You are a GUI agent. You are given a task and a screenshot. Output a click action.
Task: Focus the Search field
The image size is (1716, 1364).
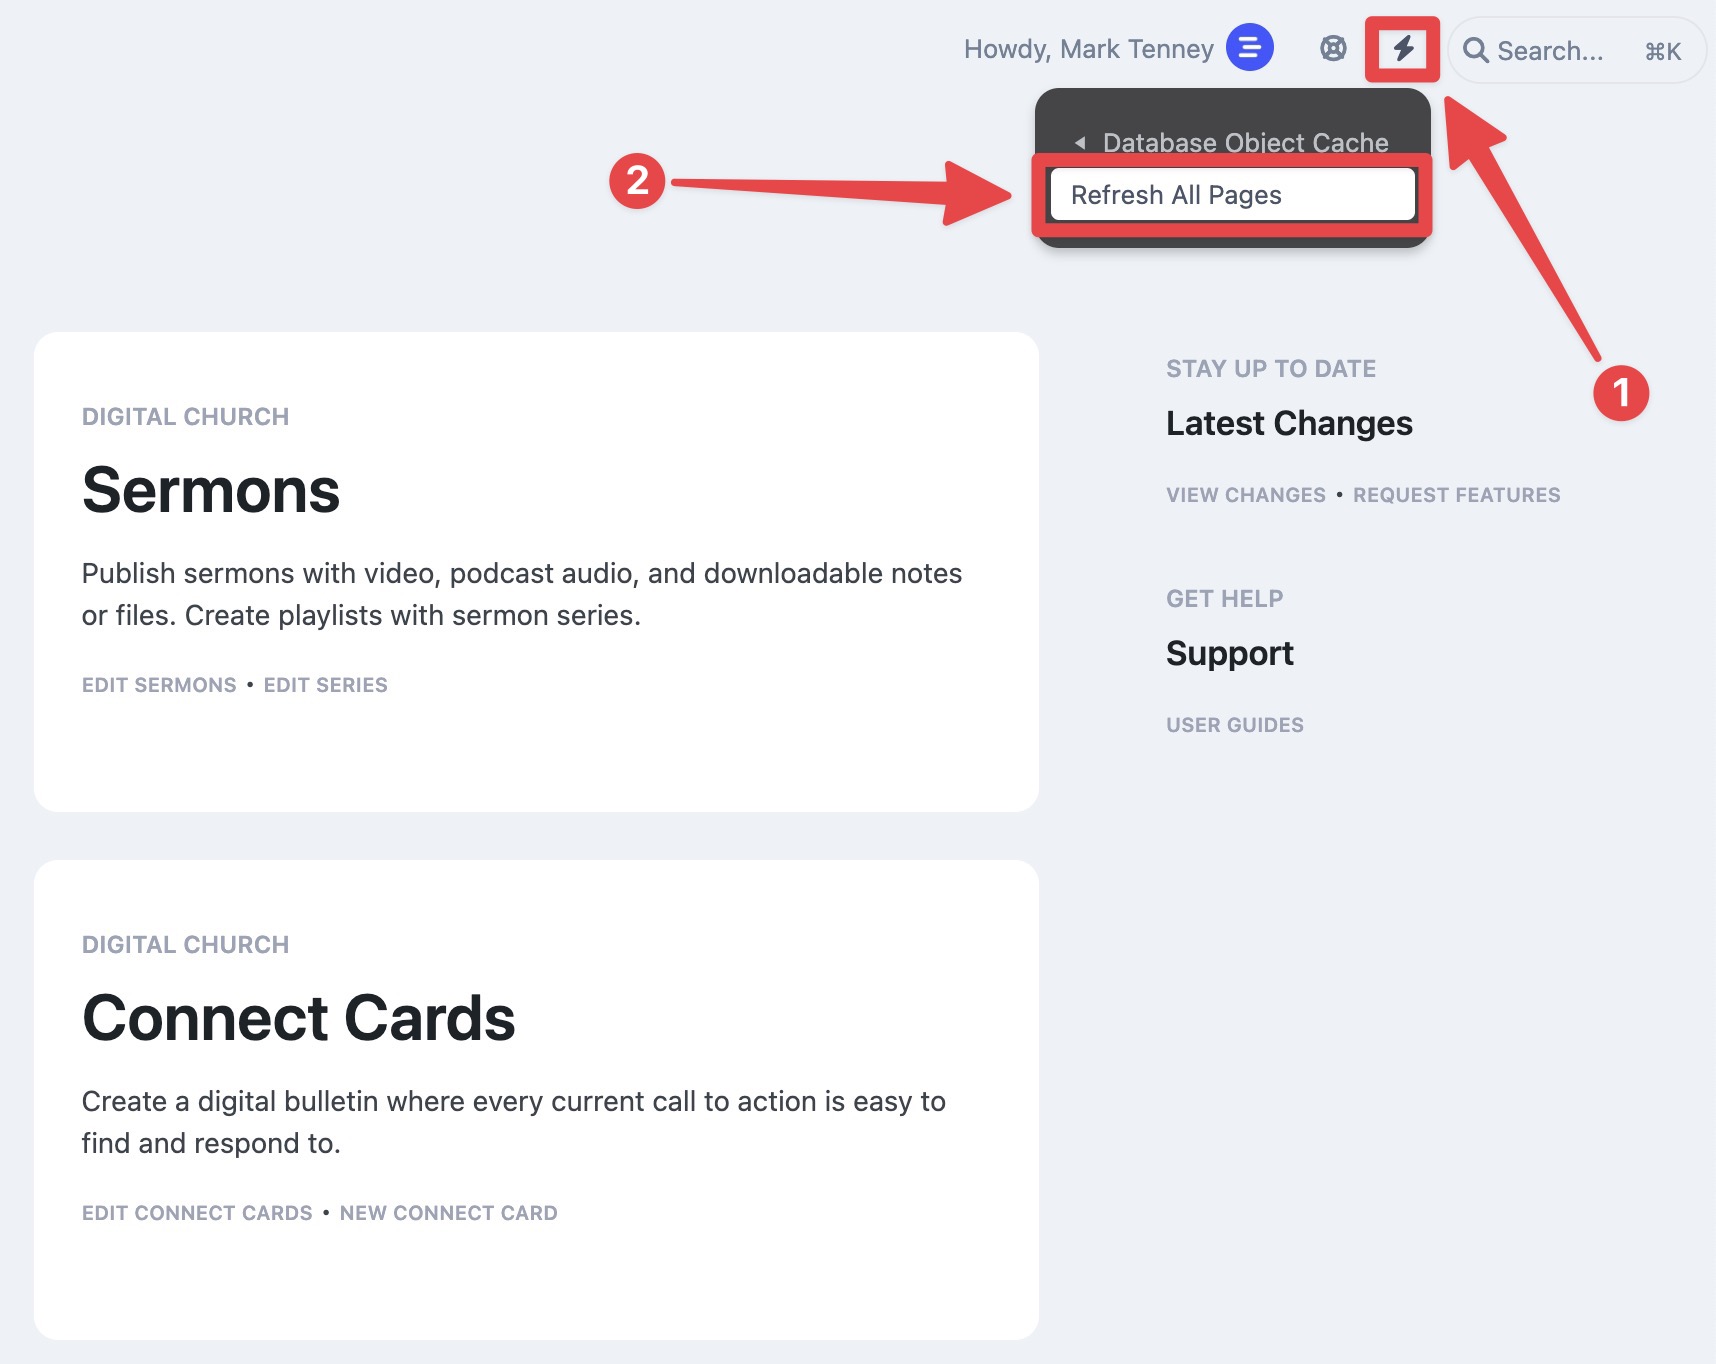coord(1575,50)
